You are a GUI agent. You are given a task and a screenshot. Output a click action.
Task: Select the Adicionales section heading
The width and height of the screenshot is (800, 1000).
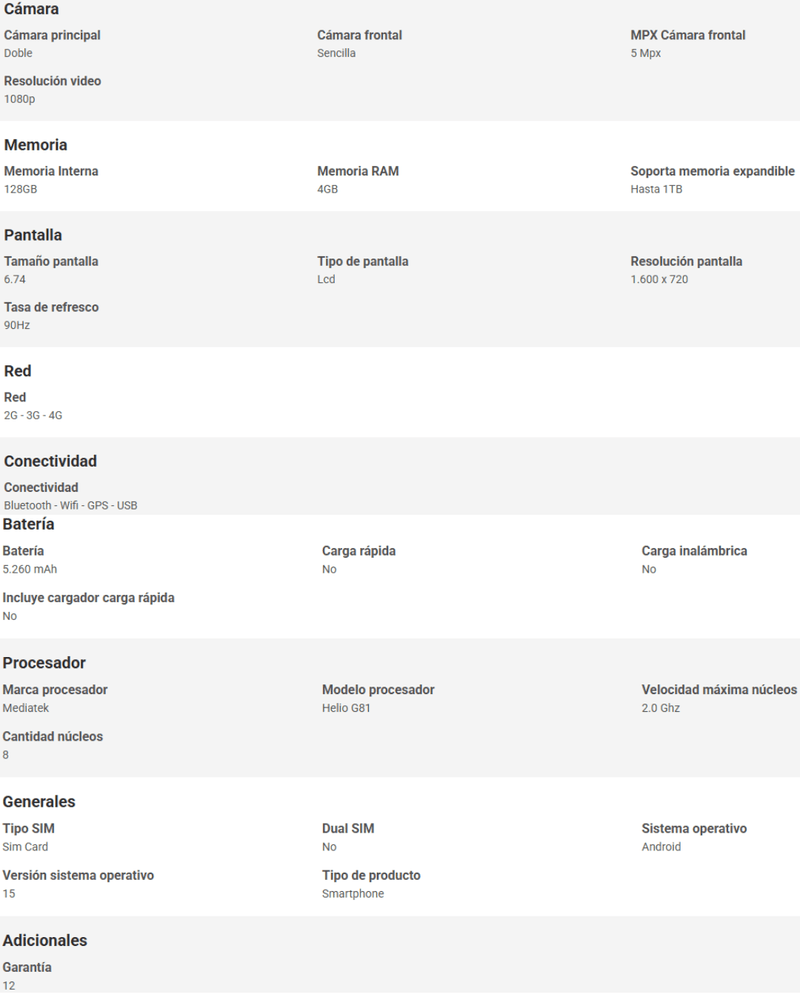tap(45, 941)
